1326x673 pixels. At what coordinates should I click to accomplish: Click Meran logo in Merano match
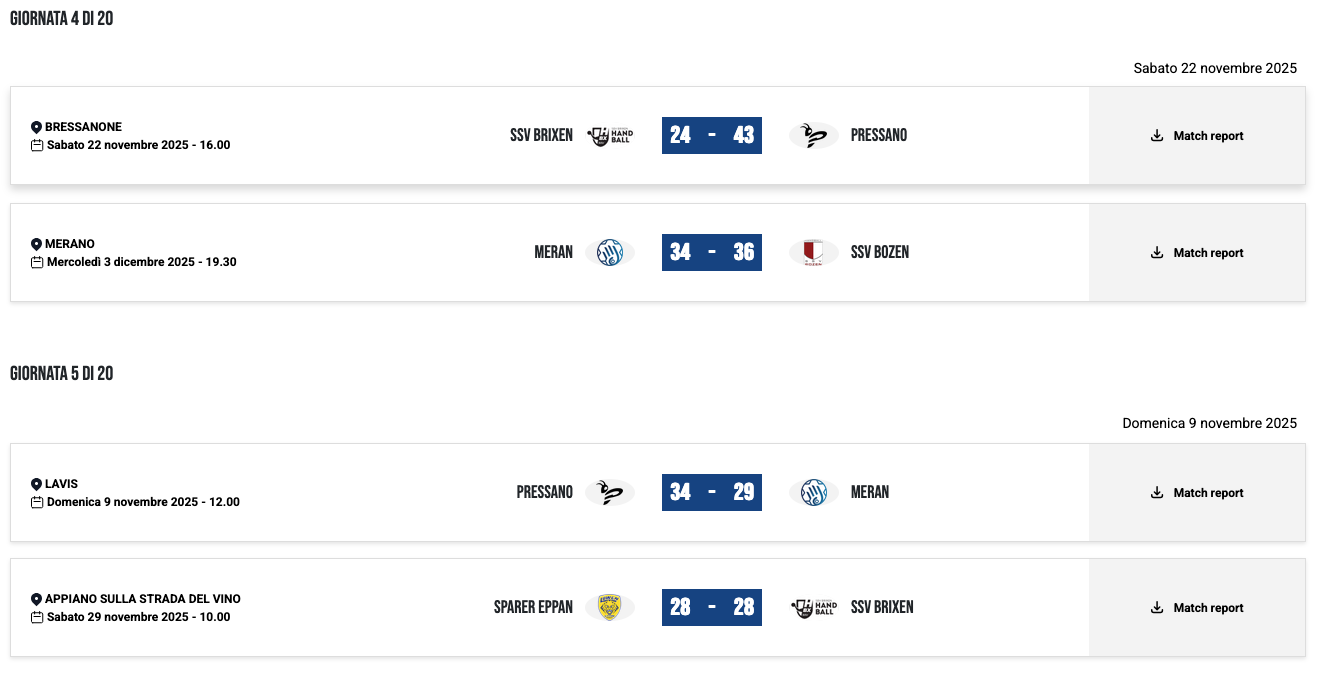tap(610, 253)
